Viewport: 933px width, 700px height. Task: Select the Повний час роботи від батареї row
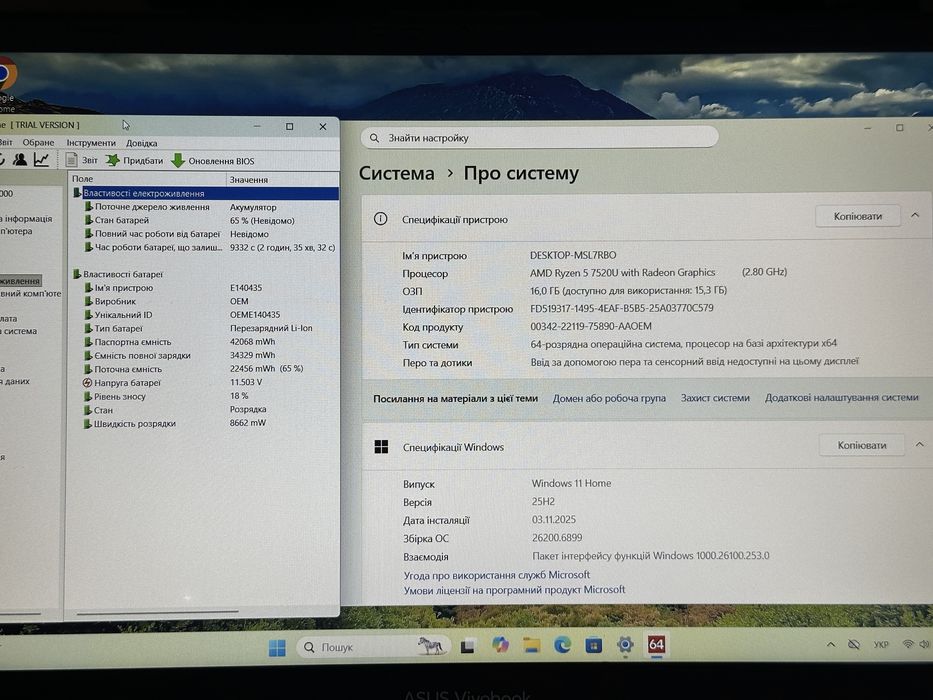(x=205, y=234)
